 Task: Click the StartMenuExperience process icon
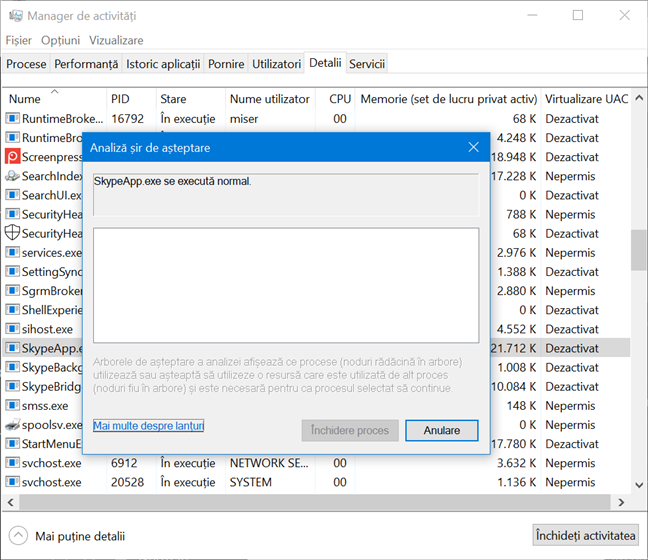[x=12, y=443]
